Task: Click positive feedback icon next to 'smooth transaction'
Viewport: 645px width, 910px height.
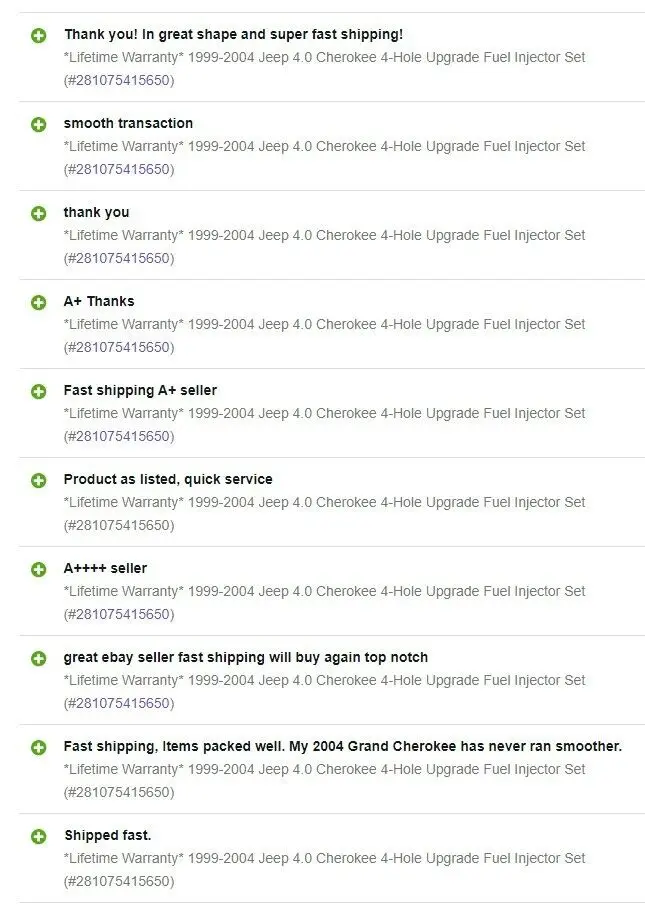Action: 38,124
